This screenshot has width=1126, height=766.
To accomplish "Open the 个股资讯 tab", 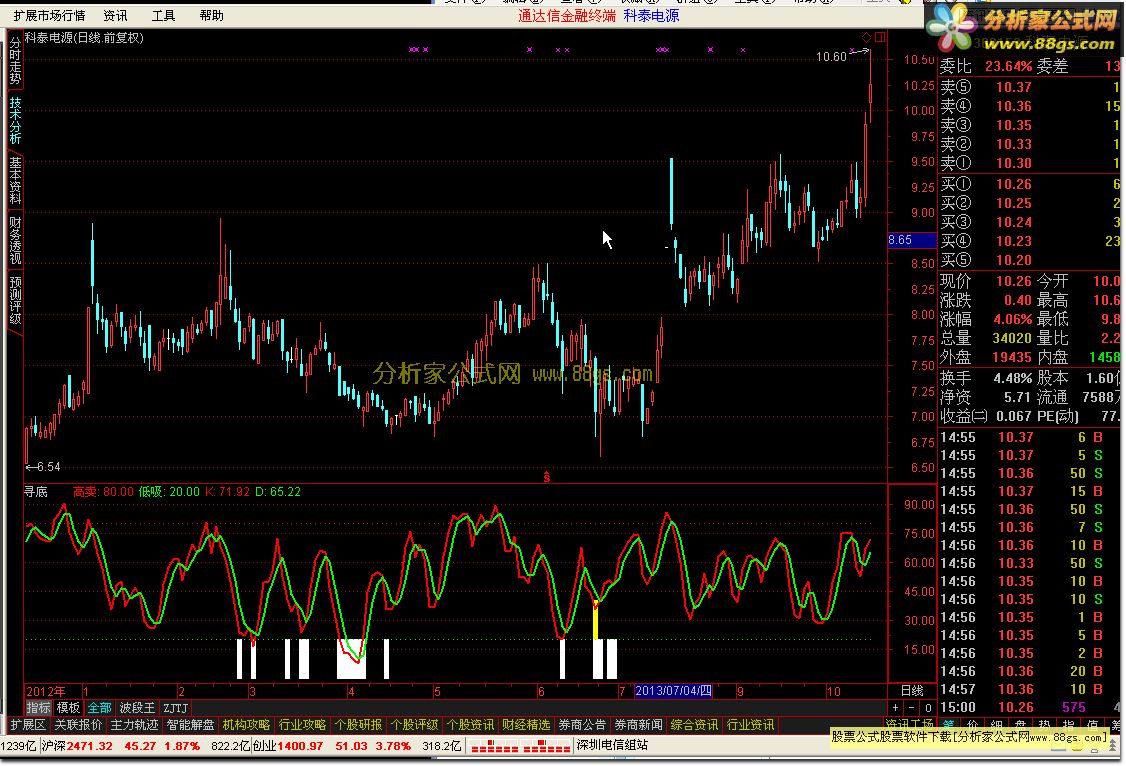I will click(470, 725).
